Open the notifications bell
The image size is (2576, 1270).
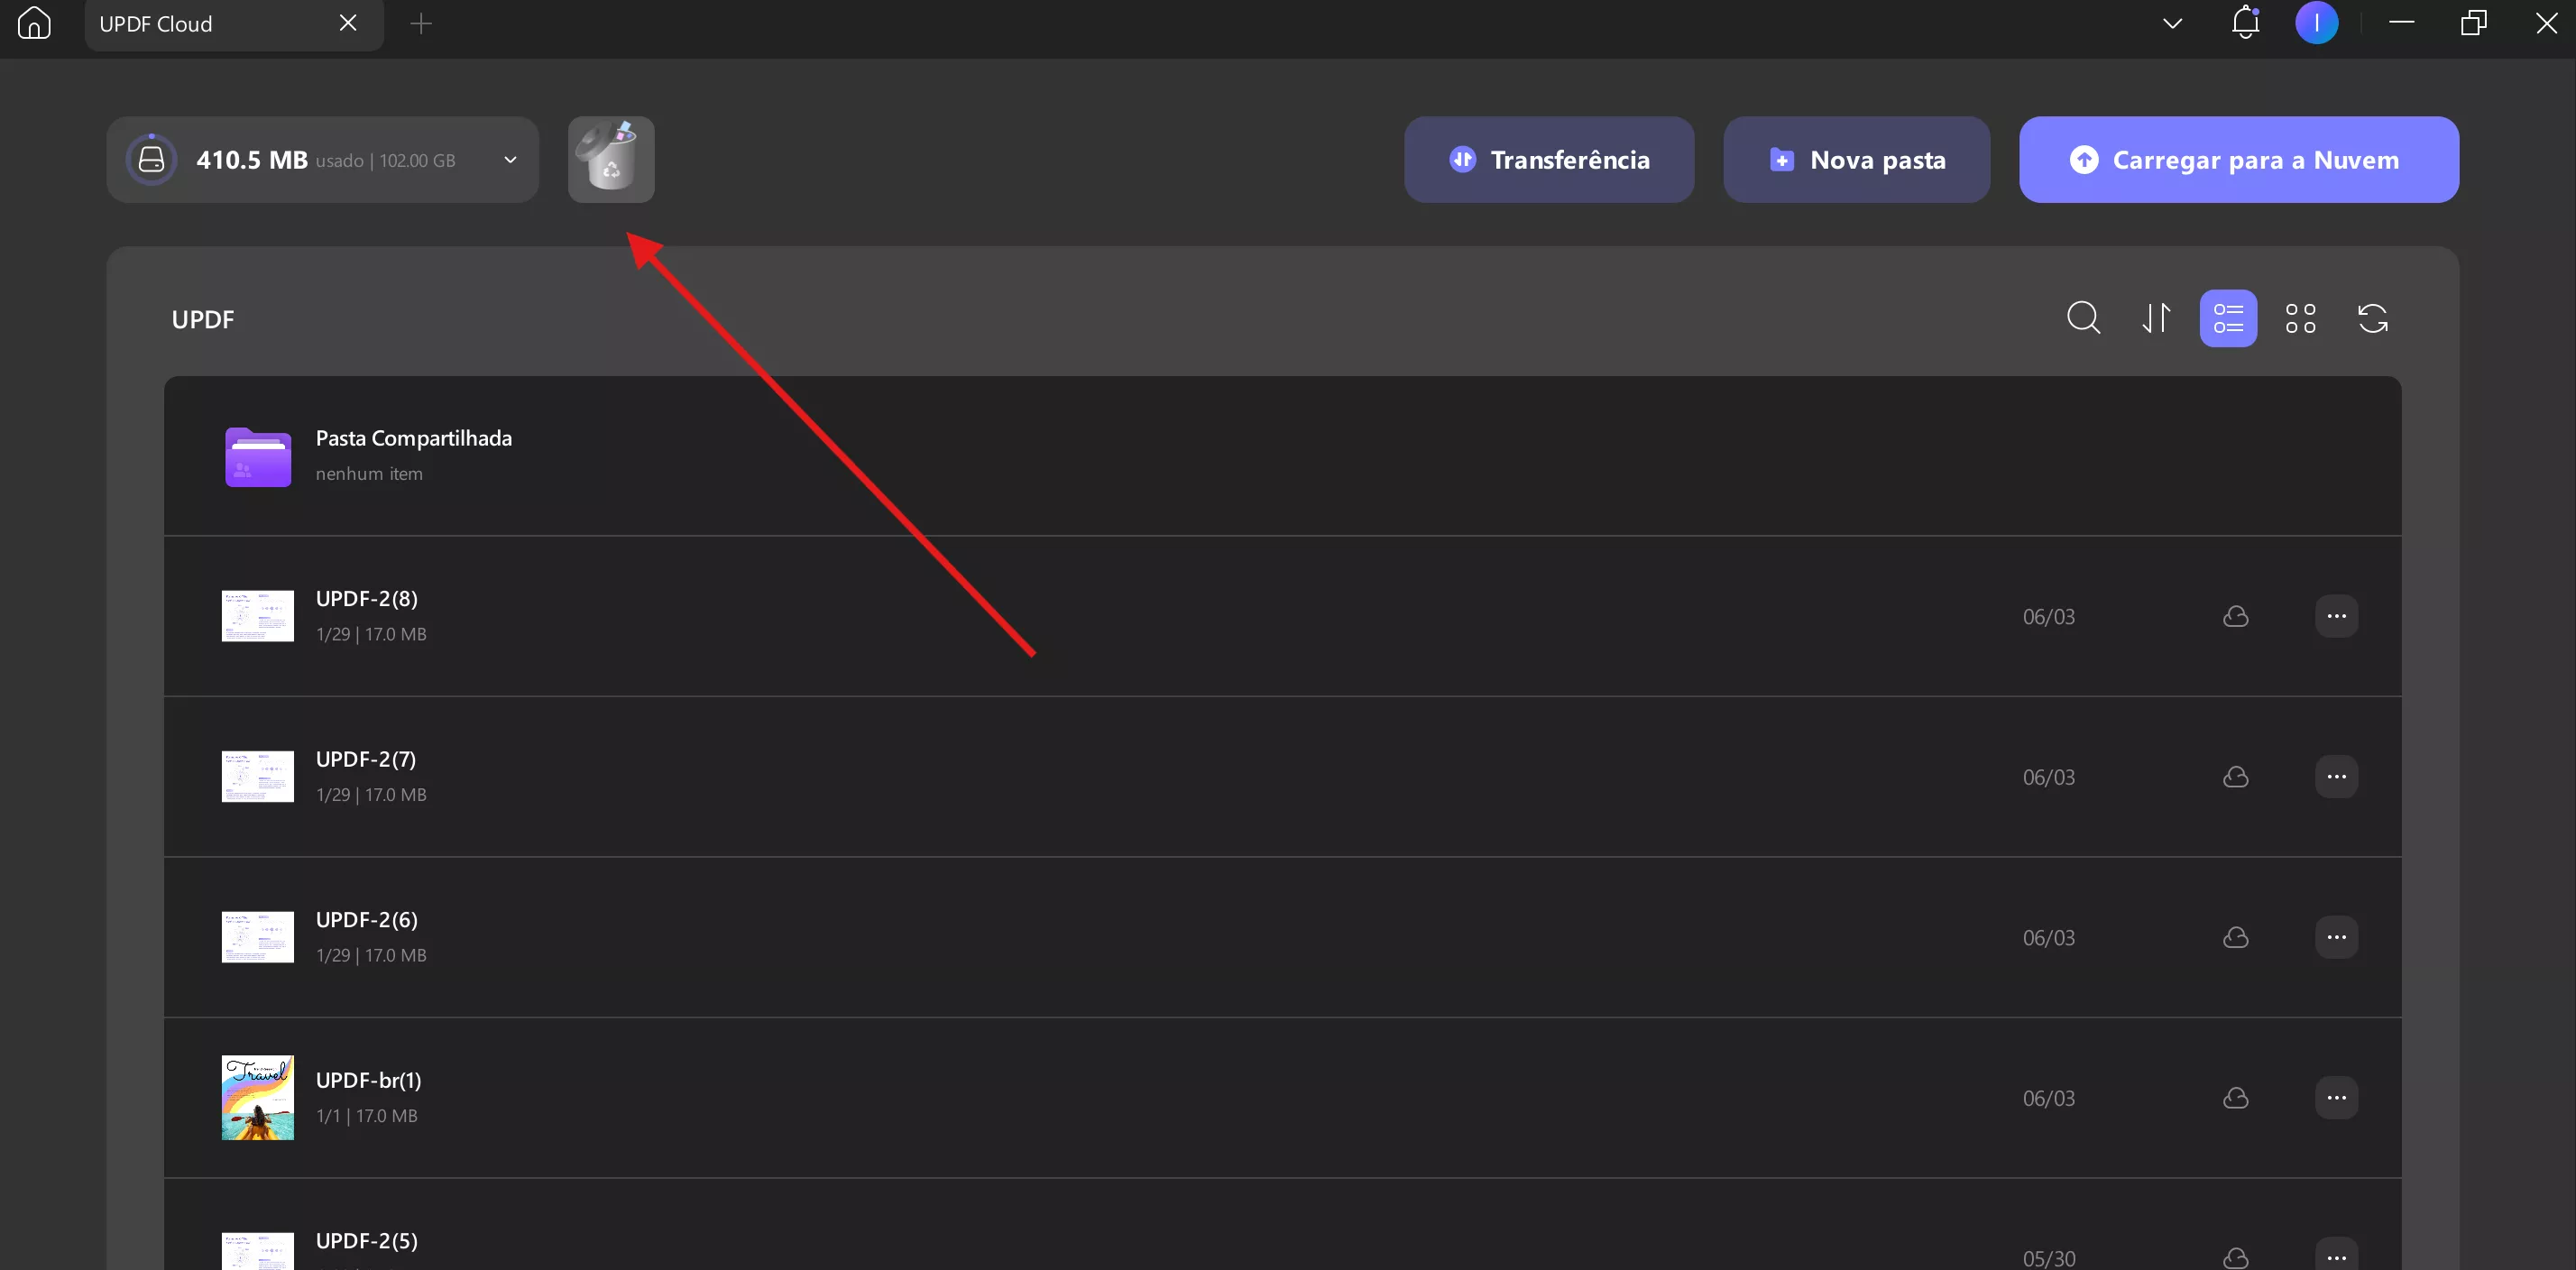(2245, 22)
